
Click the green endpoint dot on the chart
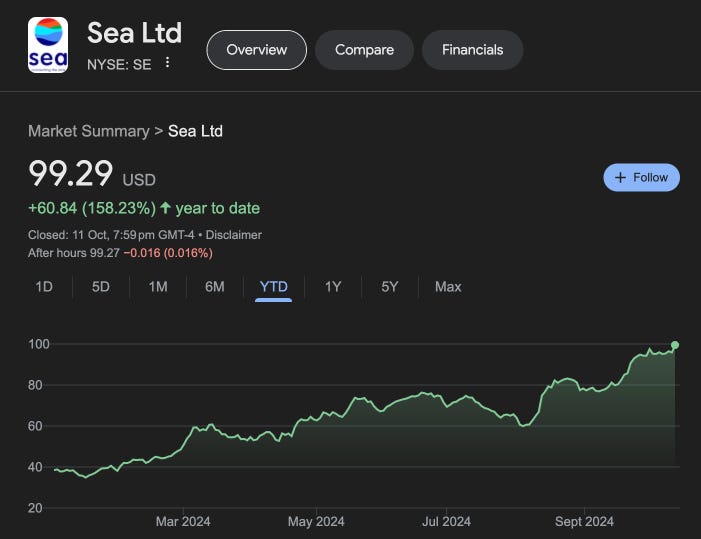(x=675, y=345)
